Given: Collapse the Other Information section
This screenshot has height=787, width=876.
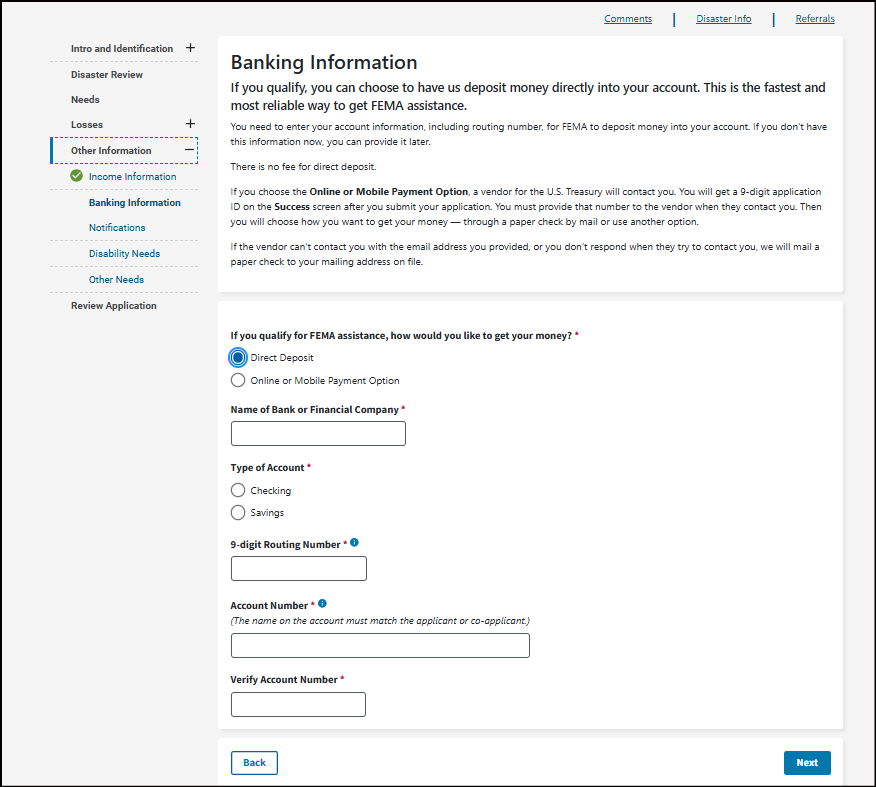Looking at the screenshot, I should pyautogui.click(x=189, y=150).
